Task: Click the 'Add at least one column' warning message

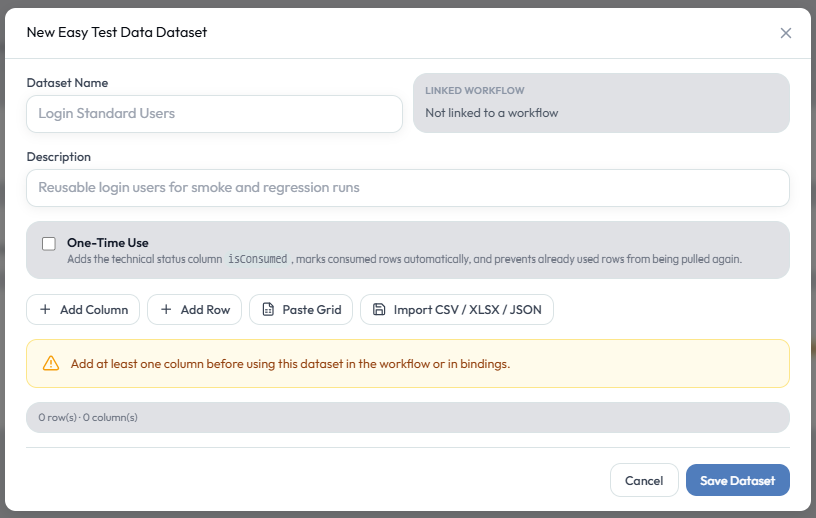Action: click(290, 364)
